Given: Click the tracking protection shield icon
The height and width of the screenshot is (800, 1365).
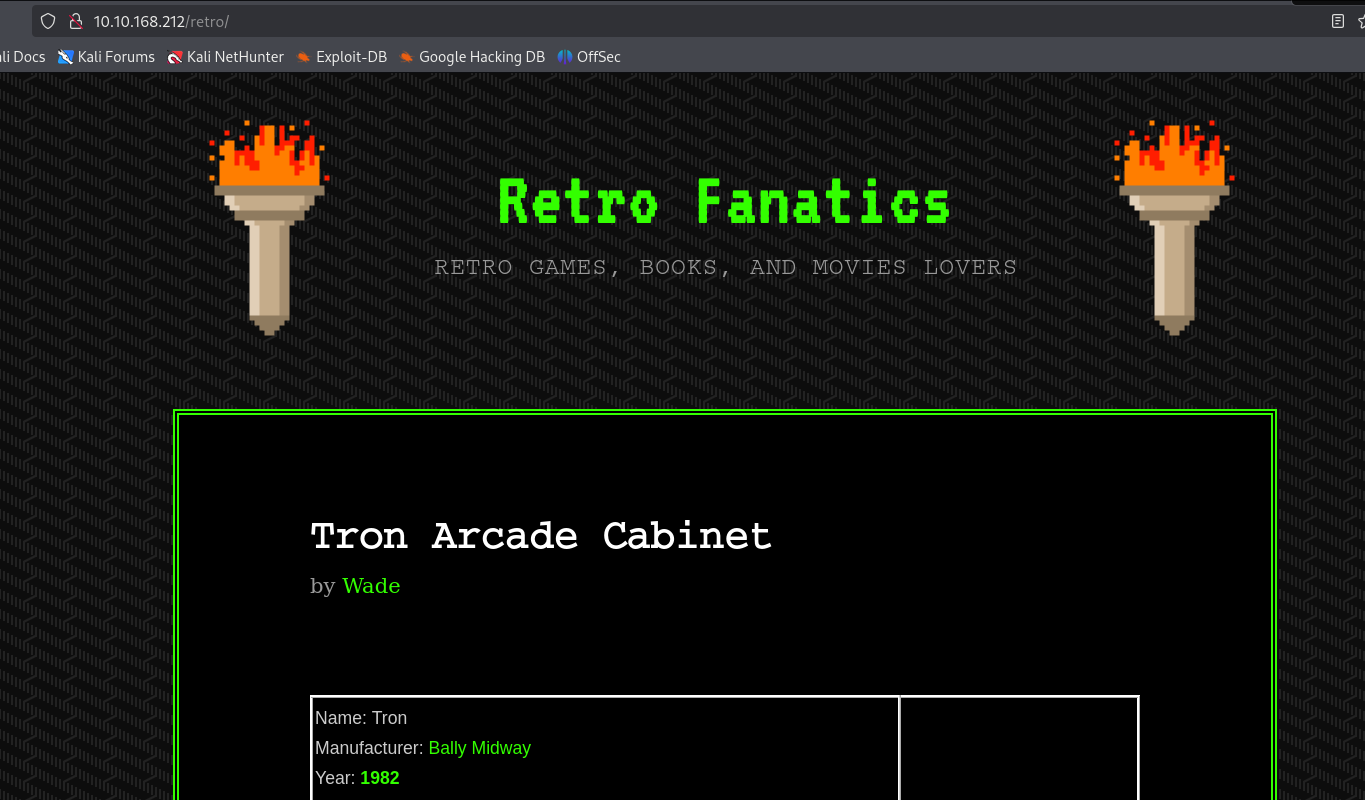Looking at the screenshot, I should coord(48,21).
